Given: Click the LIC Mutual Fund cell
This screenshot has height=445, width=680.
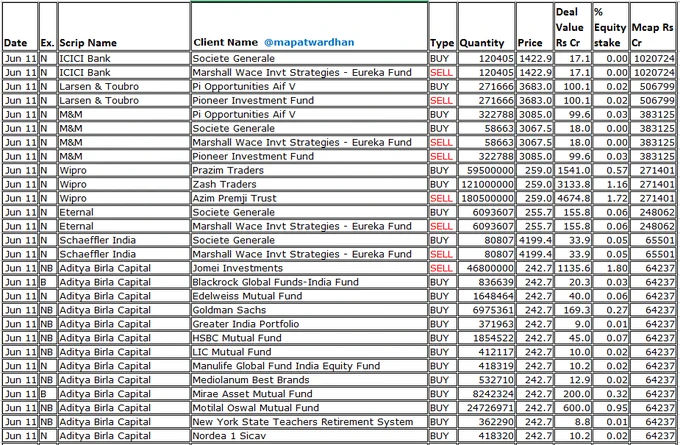Looking at the screenshot, I should 309,352.
